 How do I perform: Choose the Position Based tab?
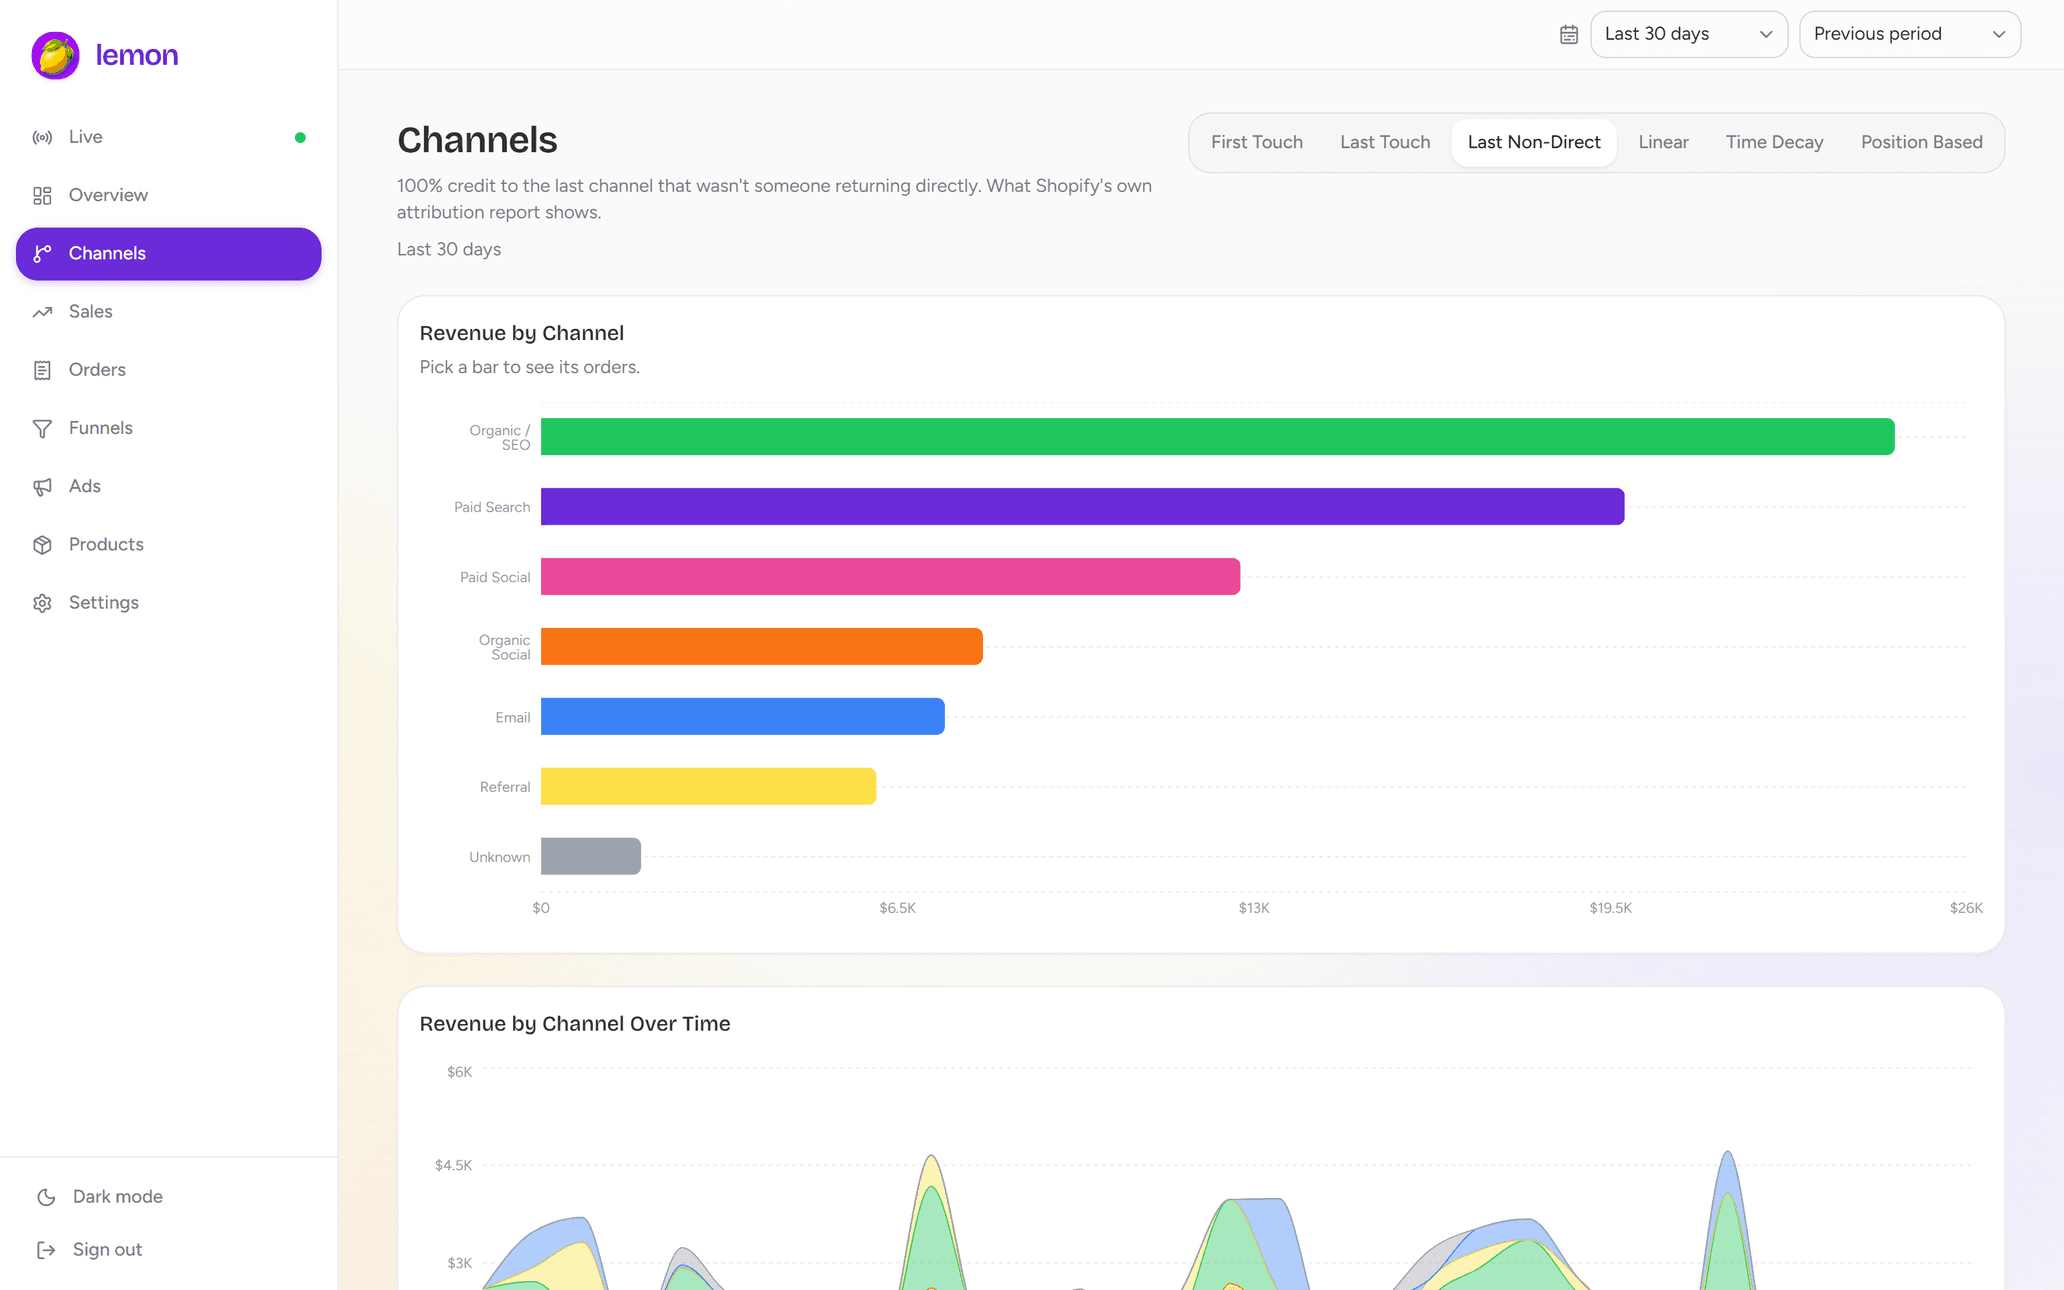point(1921,142)
